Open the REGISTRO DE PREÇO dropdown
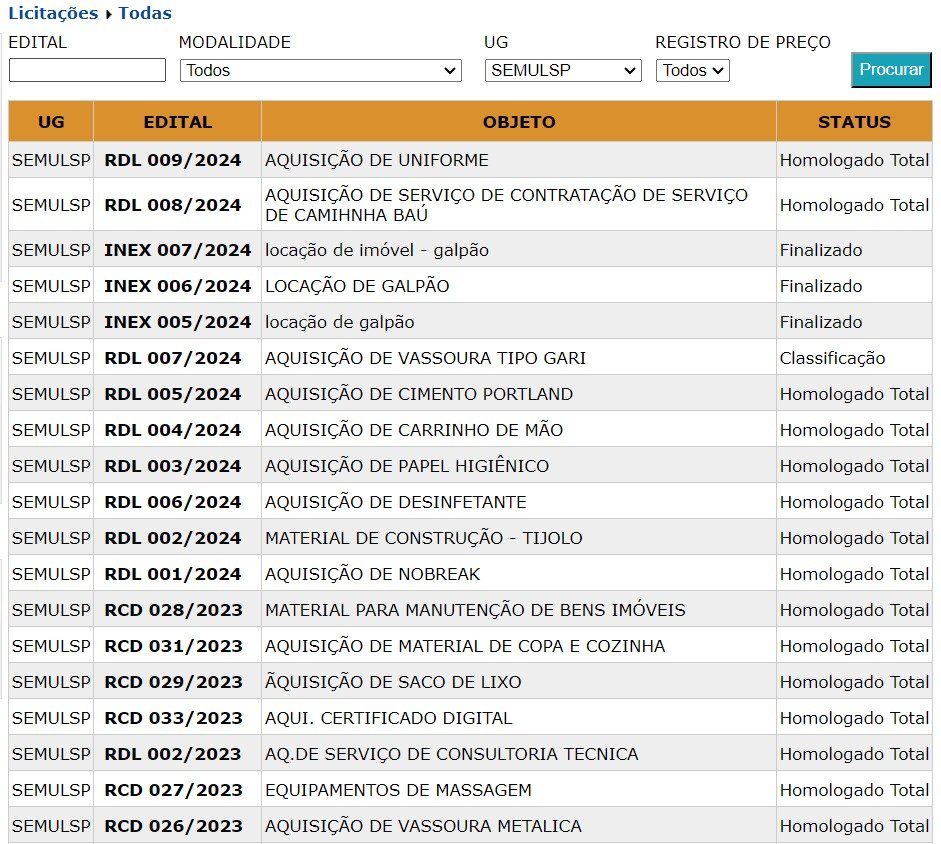The image size is (941, 844). tap(693, 70)
